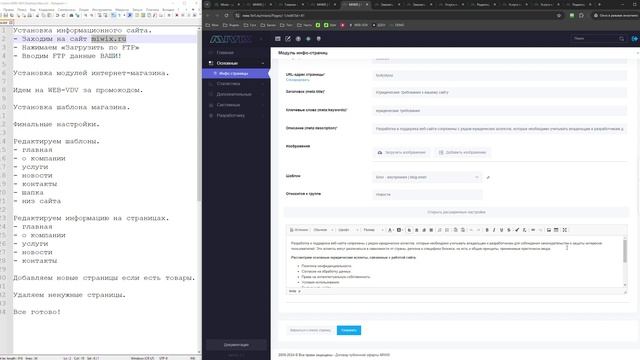Click the blue logout icon in header

point(634,39)
